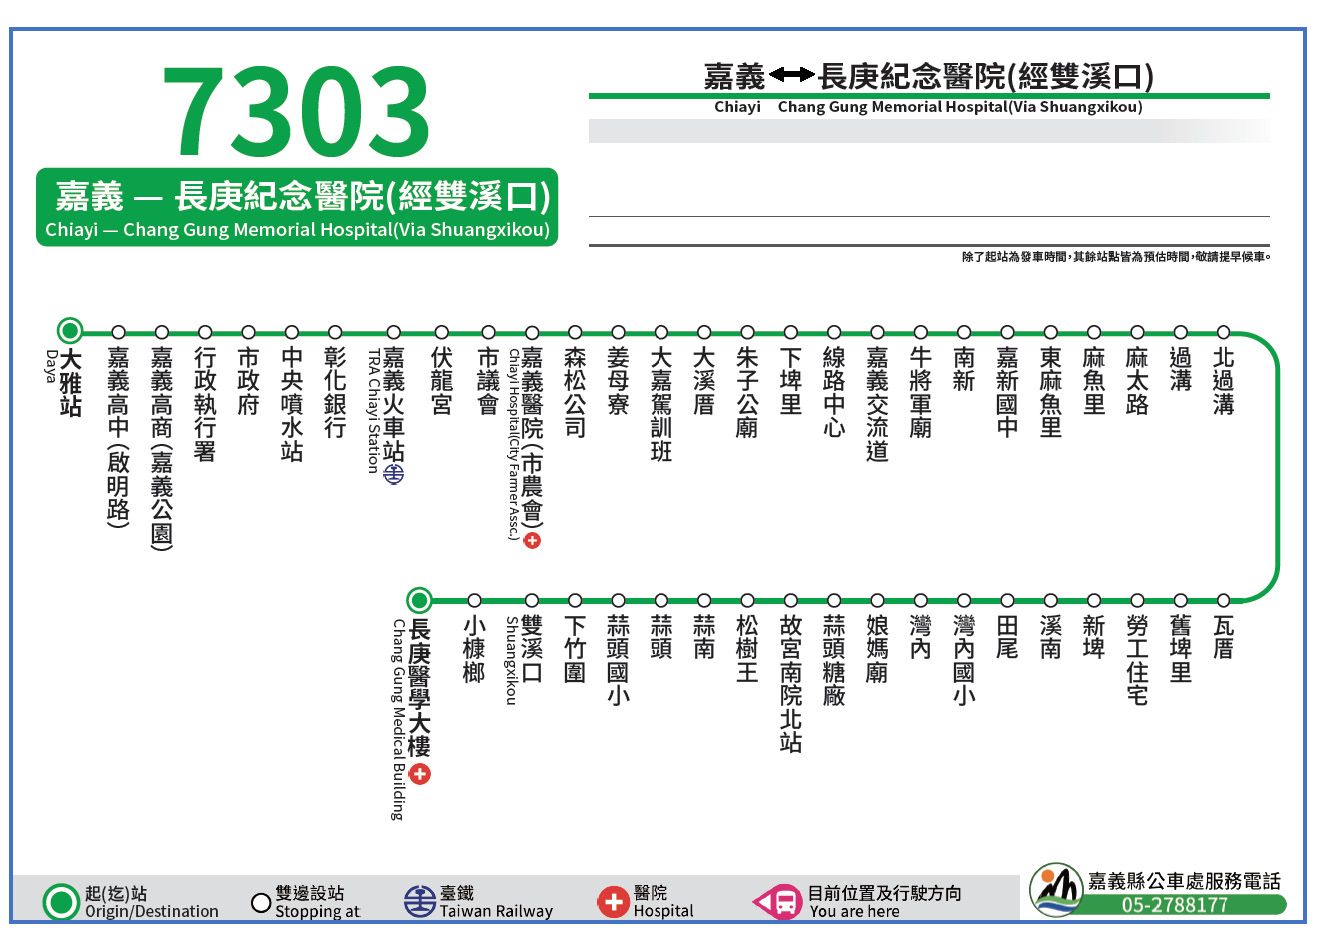Click the green route name banner
This screenshot has height=935, width=1322.
coord(297,207)
